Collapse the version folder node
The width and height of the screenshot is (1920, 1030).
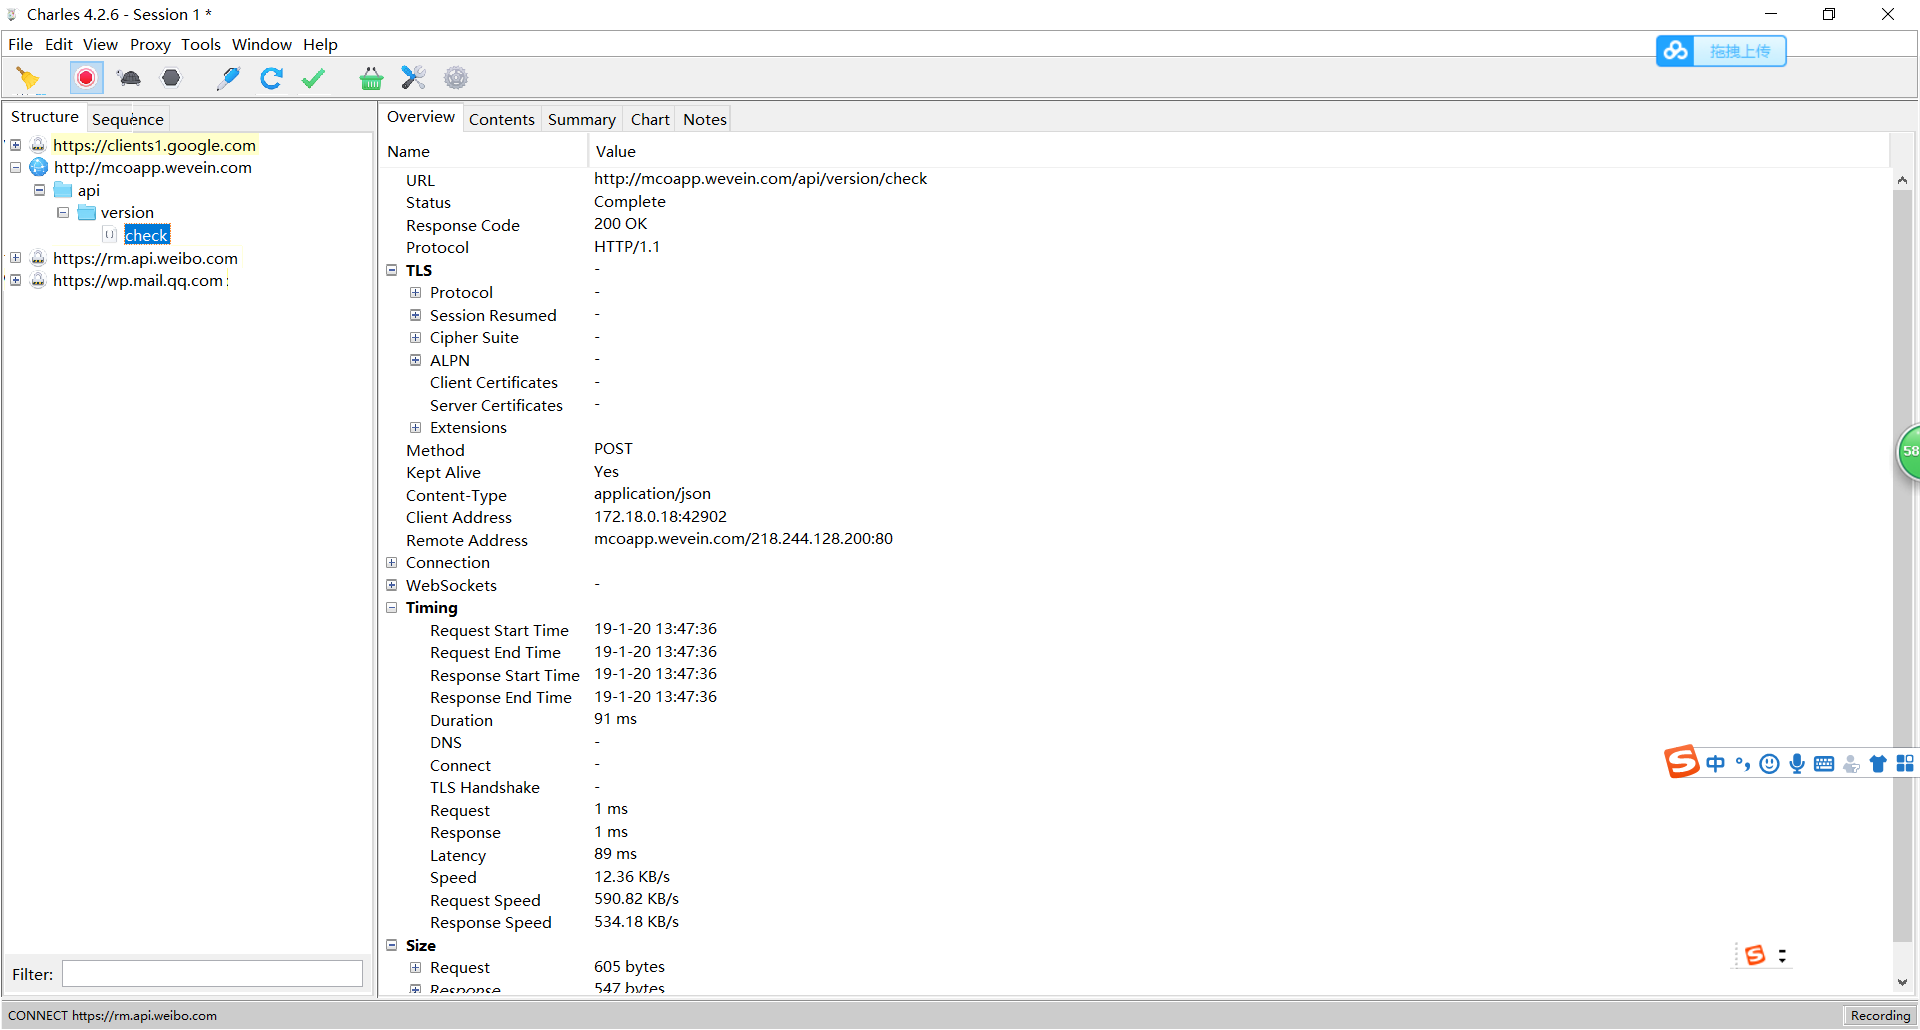(x=63, y=212)
